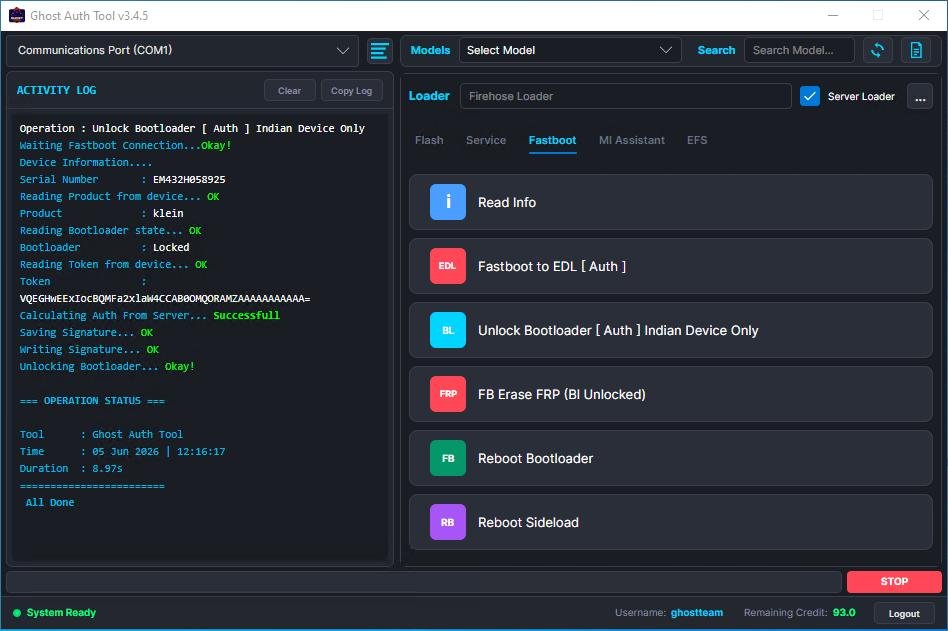
Task: Click the Models label
Action: click(430, 50)
